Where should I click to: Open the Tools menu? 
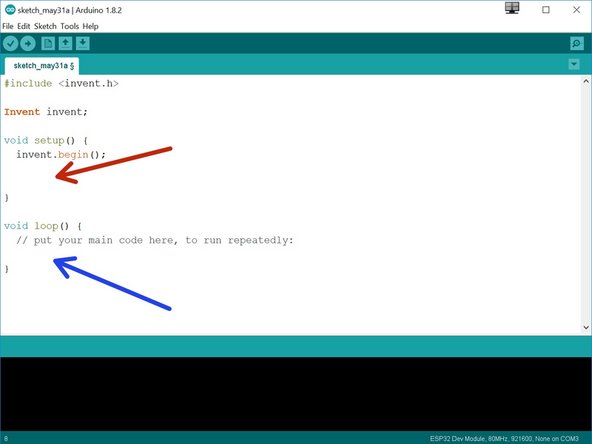click(x=69, y=26)
